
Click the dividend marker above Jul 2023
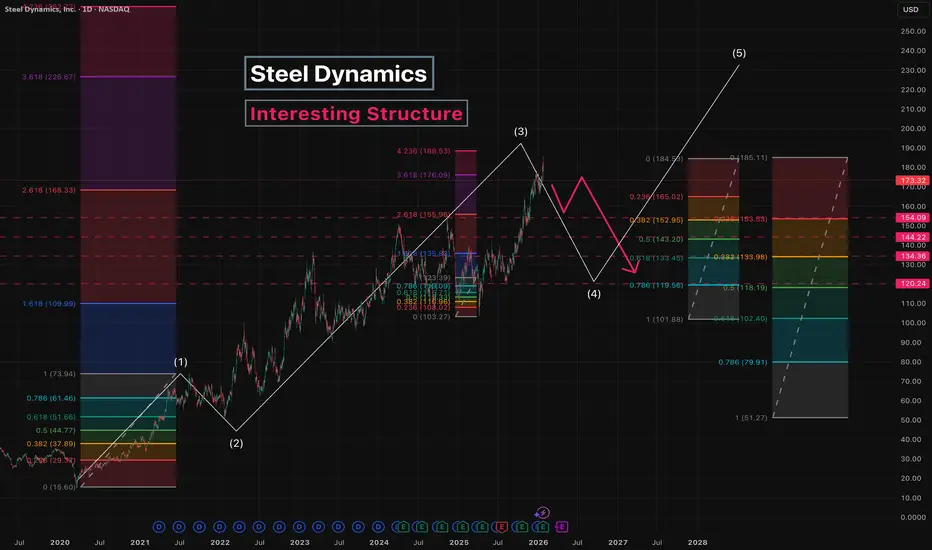338,527
